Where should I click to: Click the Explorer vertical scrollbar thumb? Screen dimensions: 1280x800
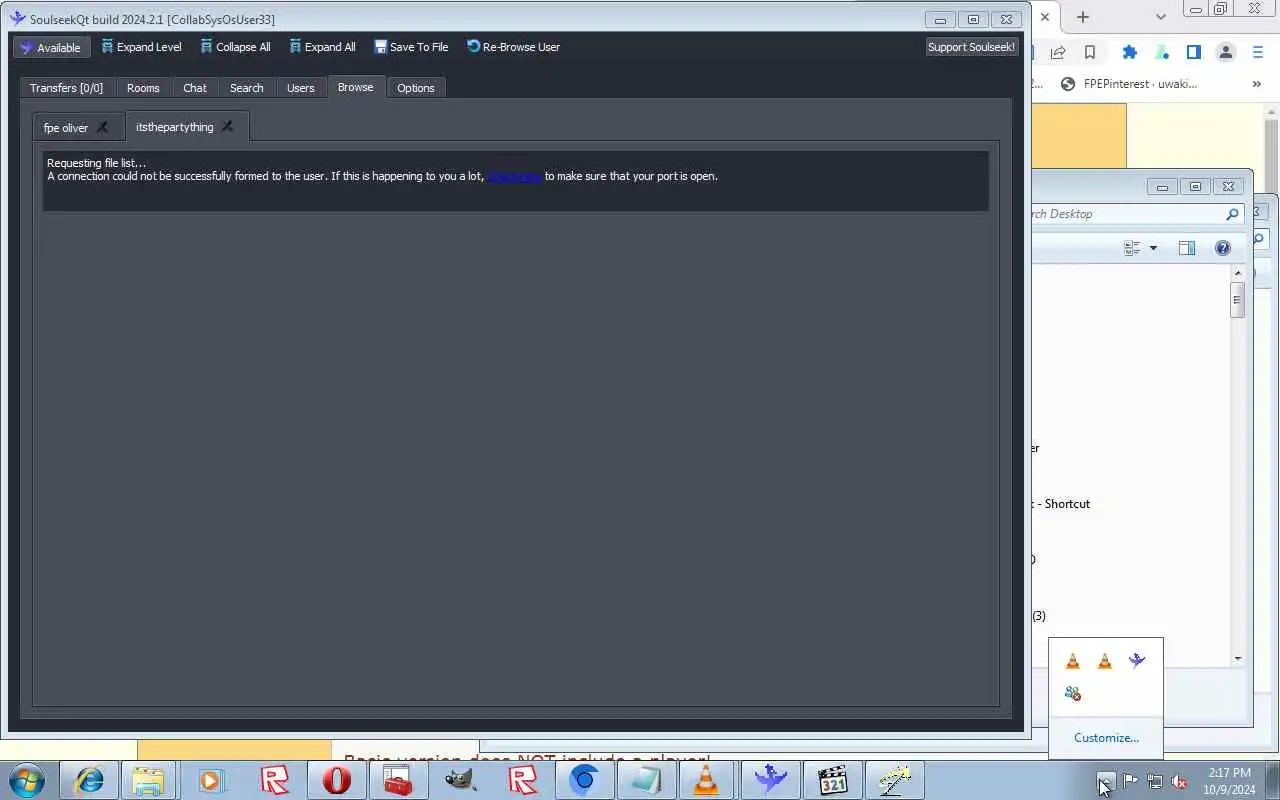coord(1238,300)
